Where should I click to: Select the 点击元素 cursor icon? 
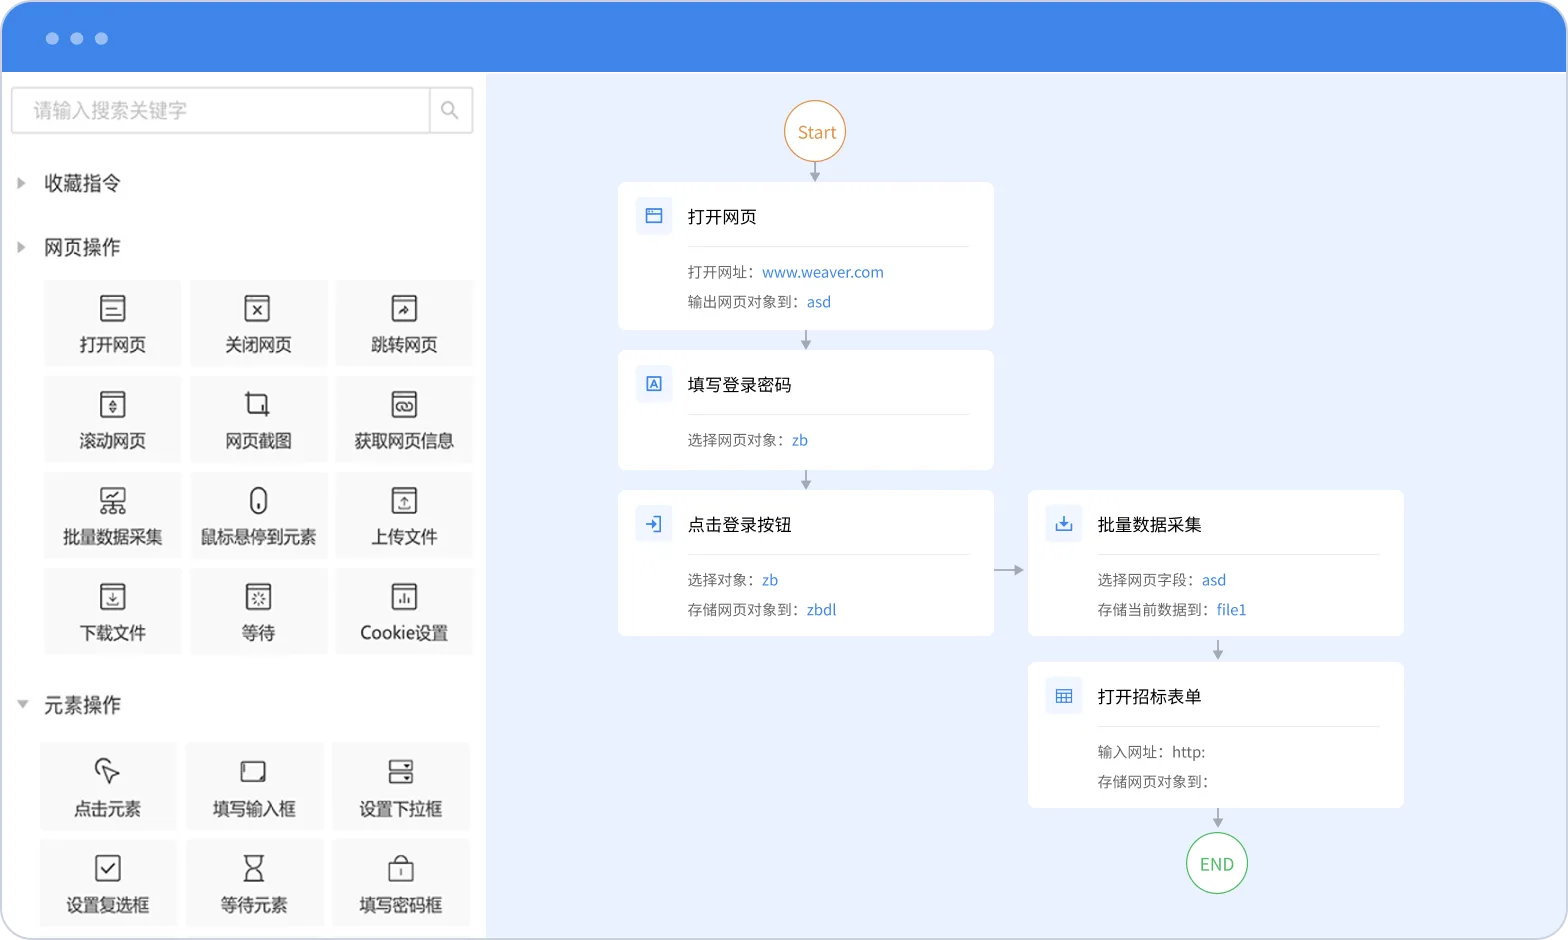[107, 771]
